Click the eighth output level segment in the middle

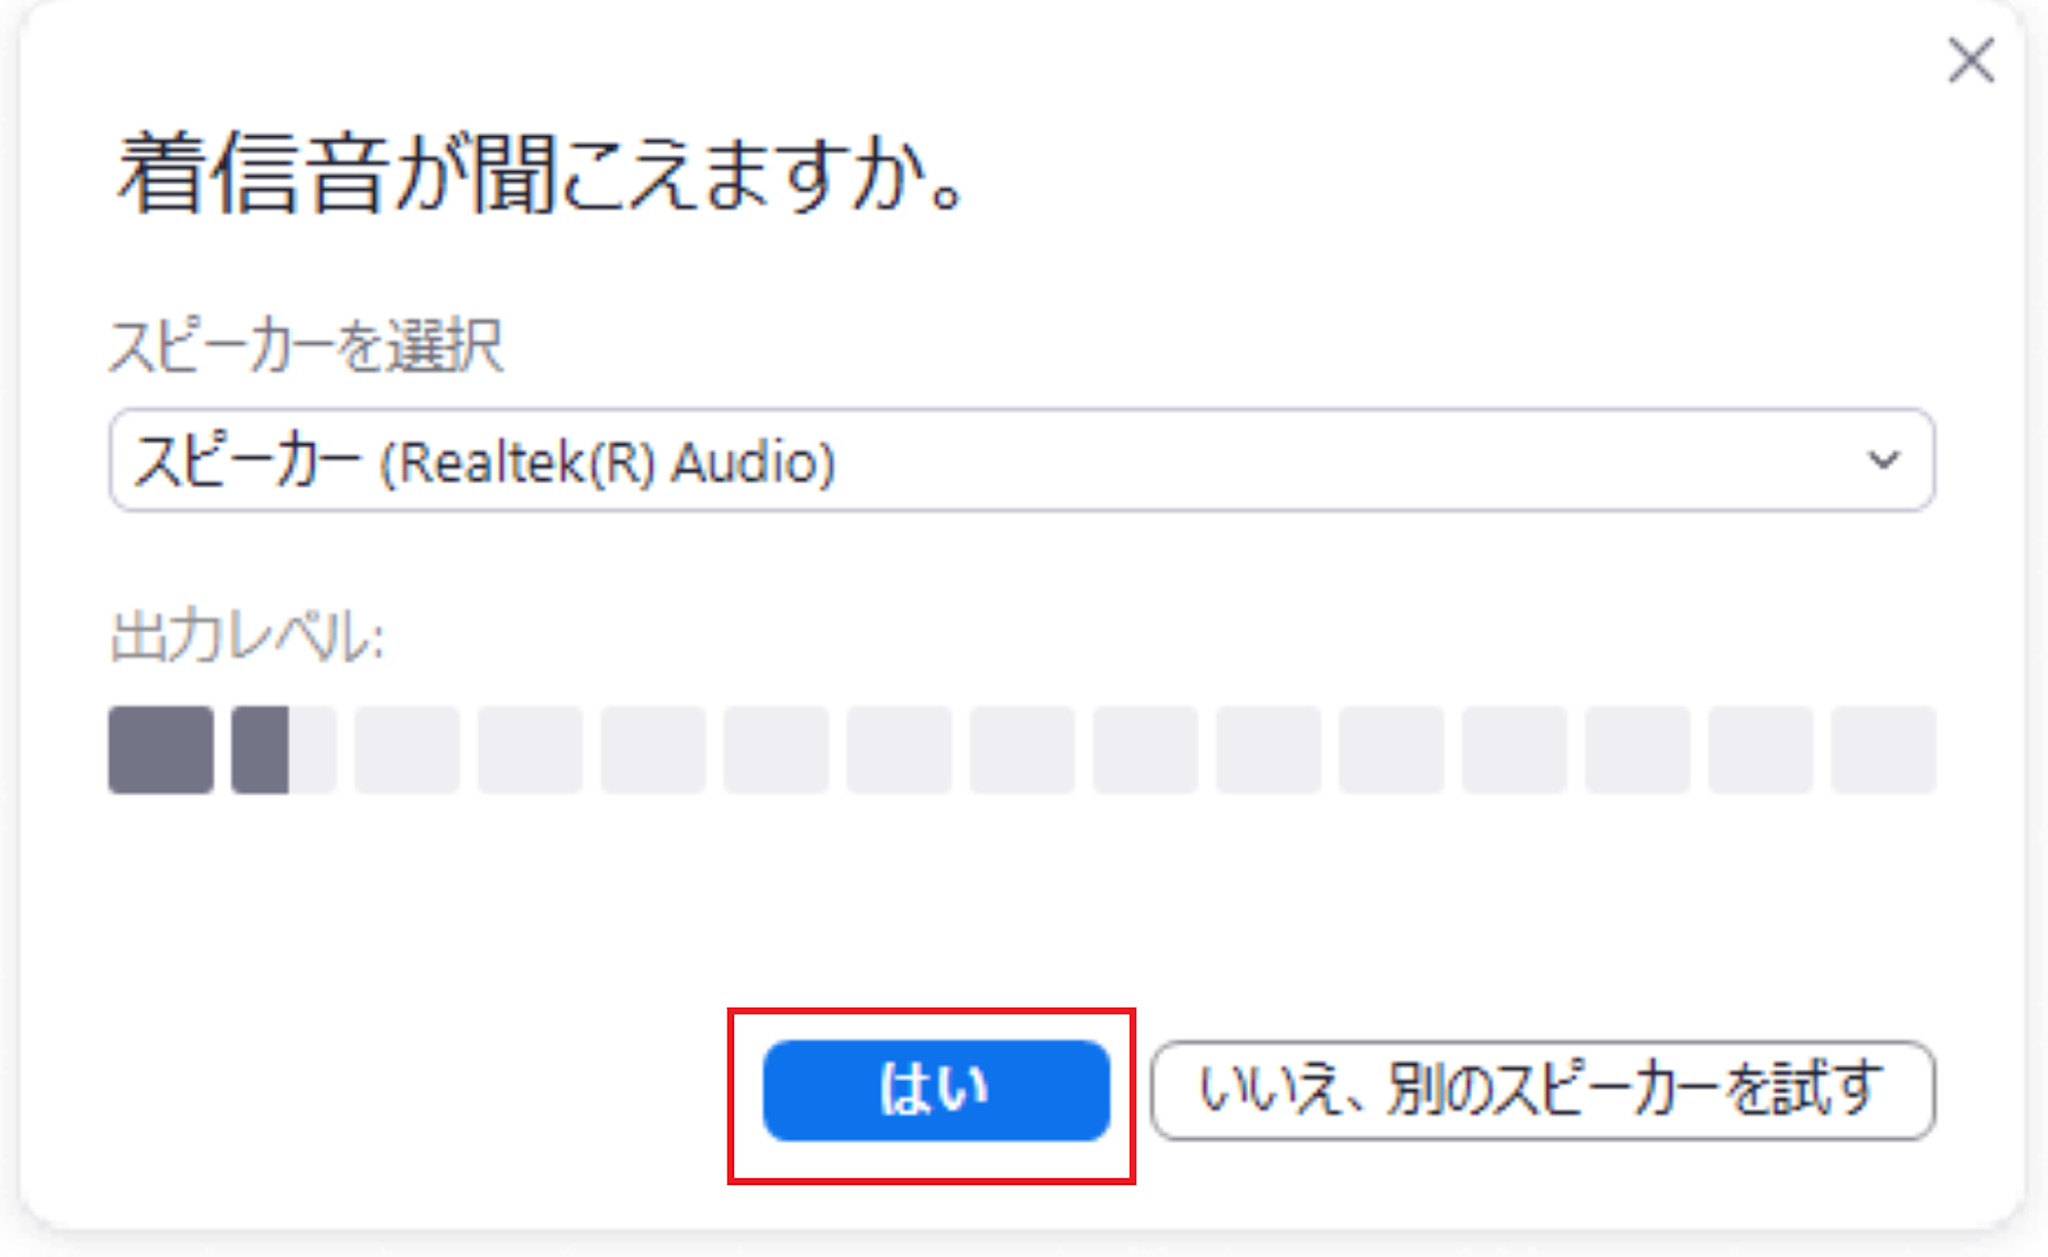coord(1022,750)
